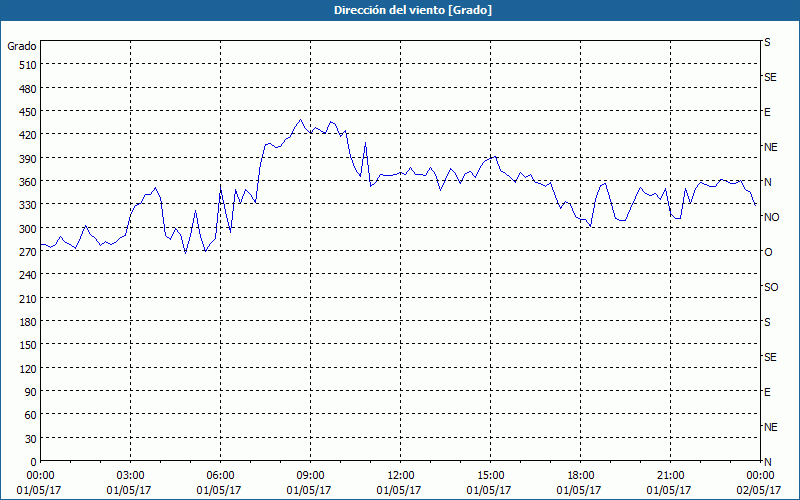This screenshot has height=500, width=800.
Task: Select the 30 y-axis value
Action: point(31,439)
